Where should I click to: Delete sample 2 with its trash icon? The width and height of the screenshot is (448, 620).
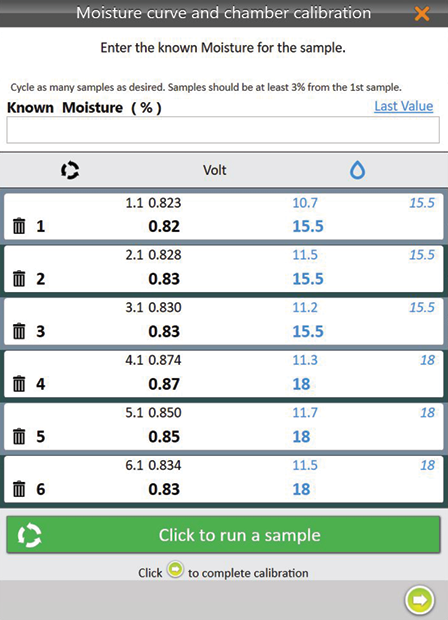19,279
